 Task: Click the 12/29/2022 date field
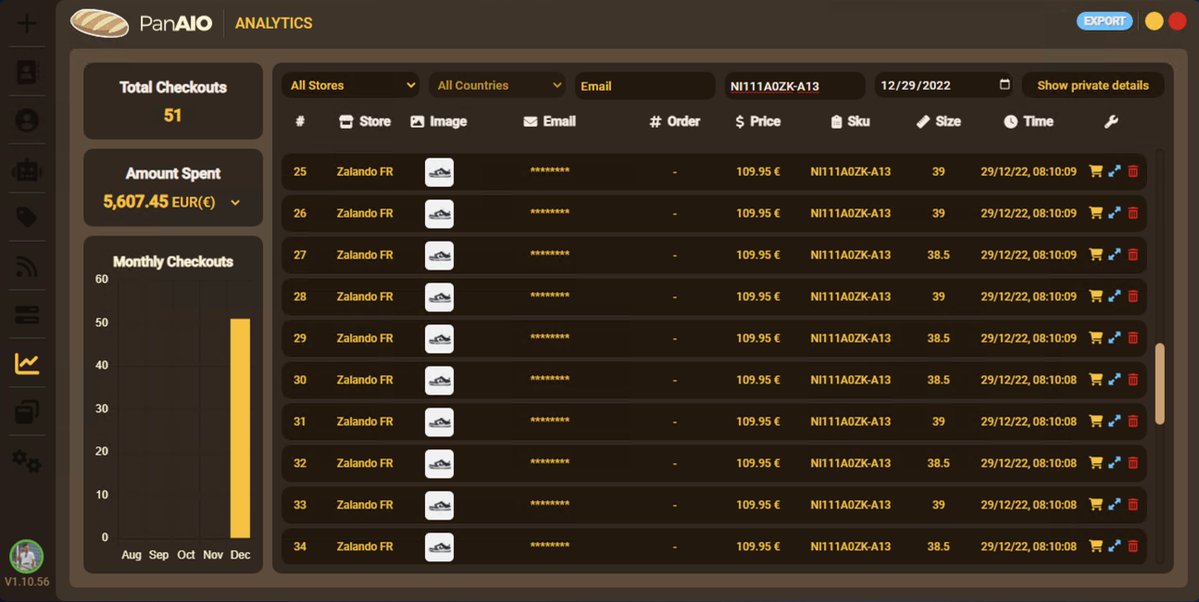(944, 86)
